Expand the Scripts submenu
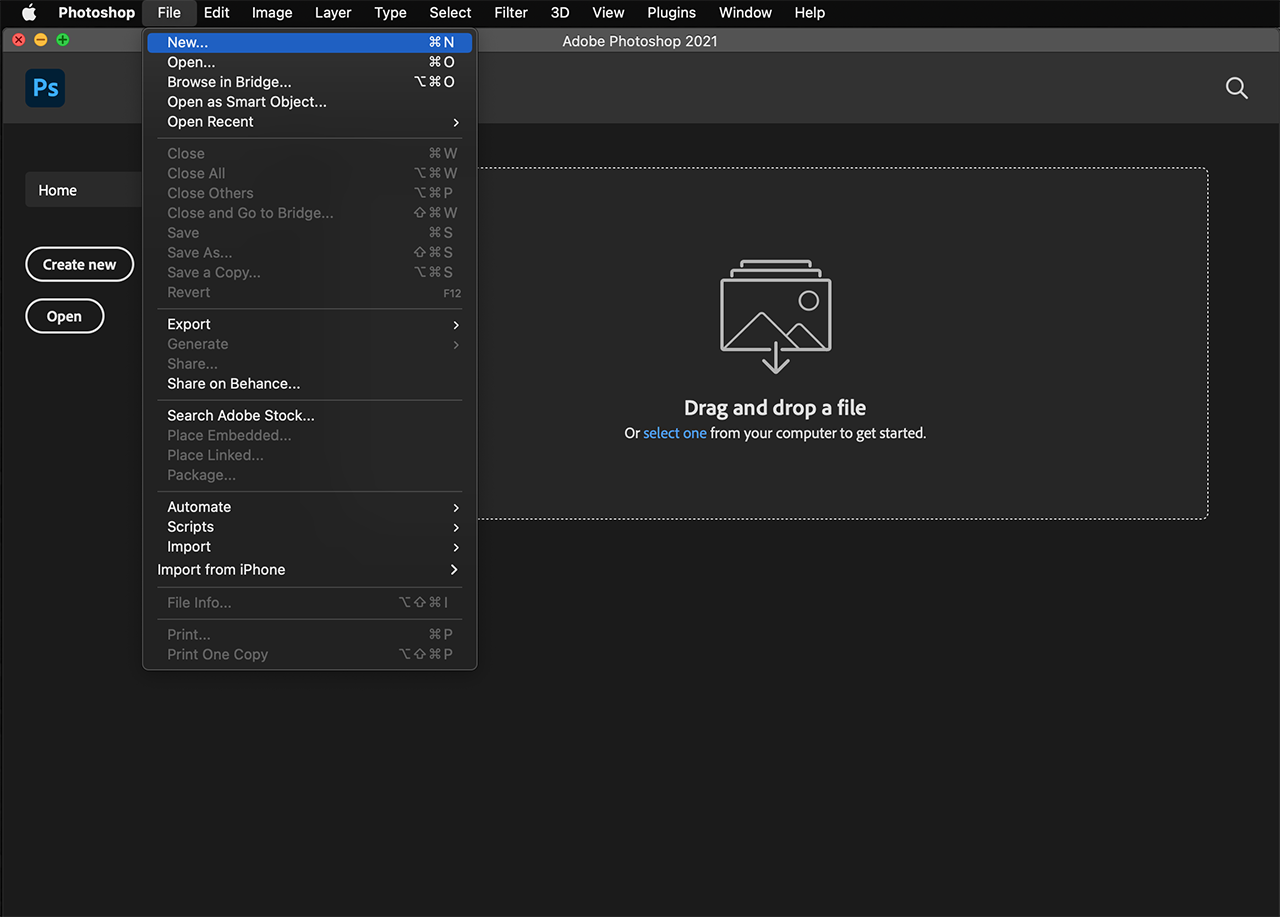This screenshot has height=917, width=1280. [310, 527]
